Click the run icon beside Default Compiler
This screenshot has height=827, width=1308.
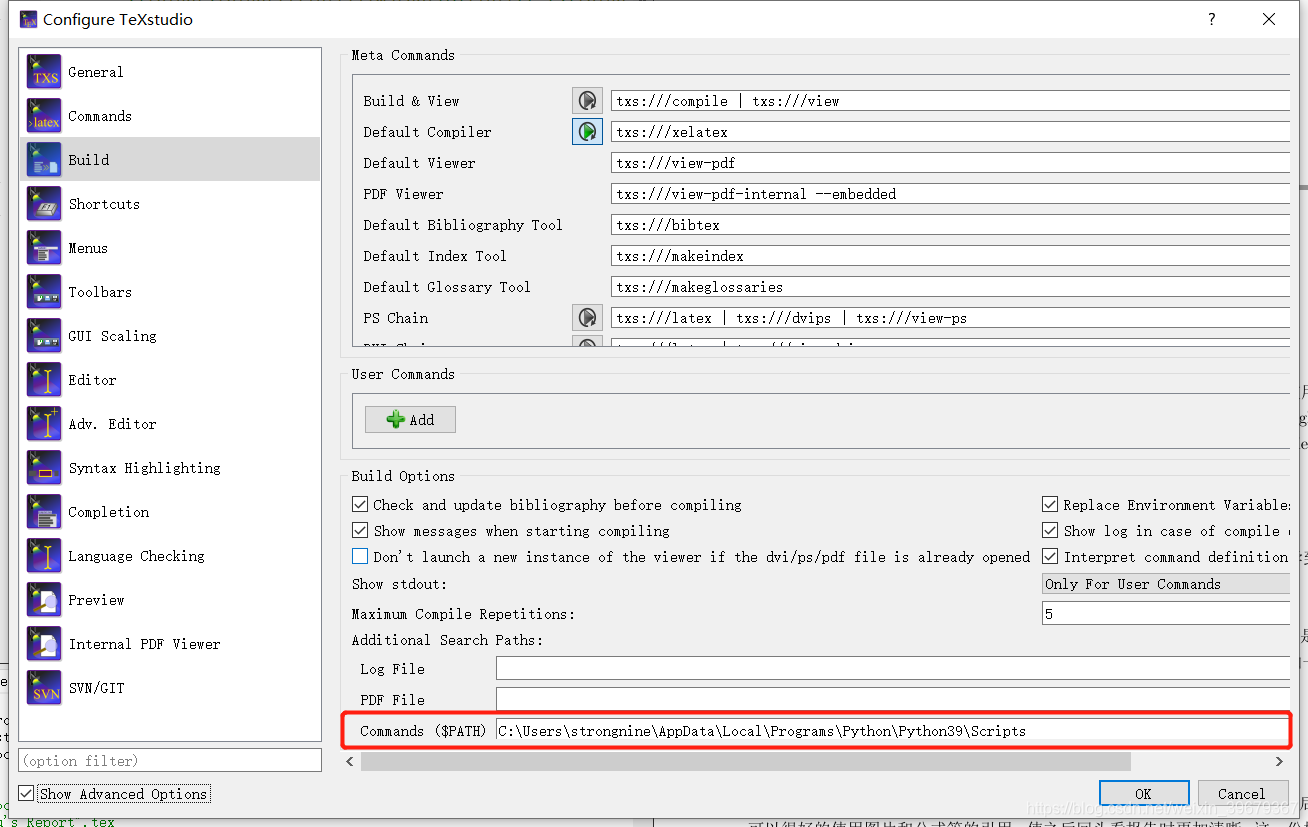pos(587,131)
